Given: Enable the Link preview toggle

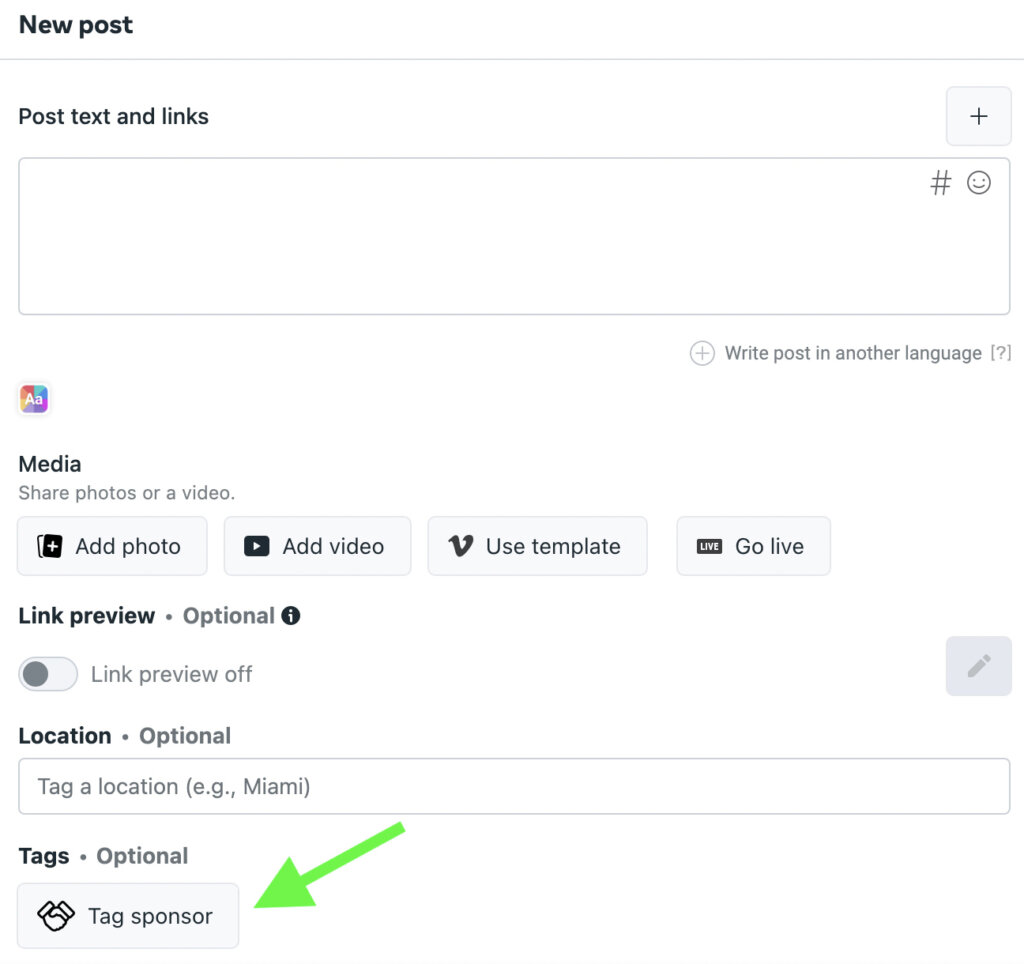Looking at the screenshot, I should click(x=48, y=674).
